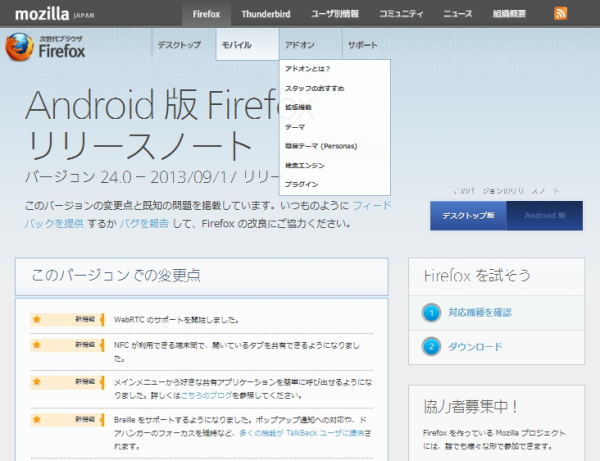The image size is (600, 461).
Task: Choose 拡張機能 from the add-ons dropdown
Action: pos(299,106)
